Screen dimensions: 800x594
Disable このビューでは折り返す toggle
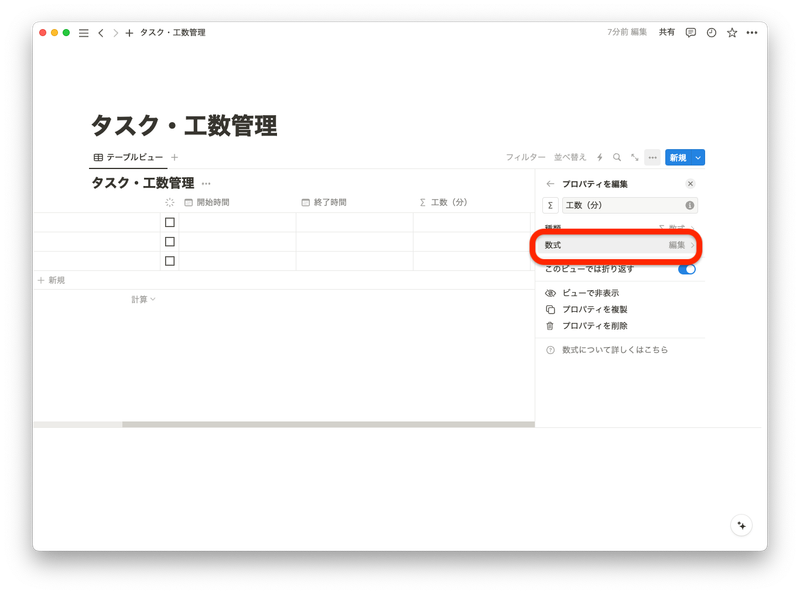pos(688,270)
